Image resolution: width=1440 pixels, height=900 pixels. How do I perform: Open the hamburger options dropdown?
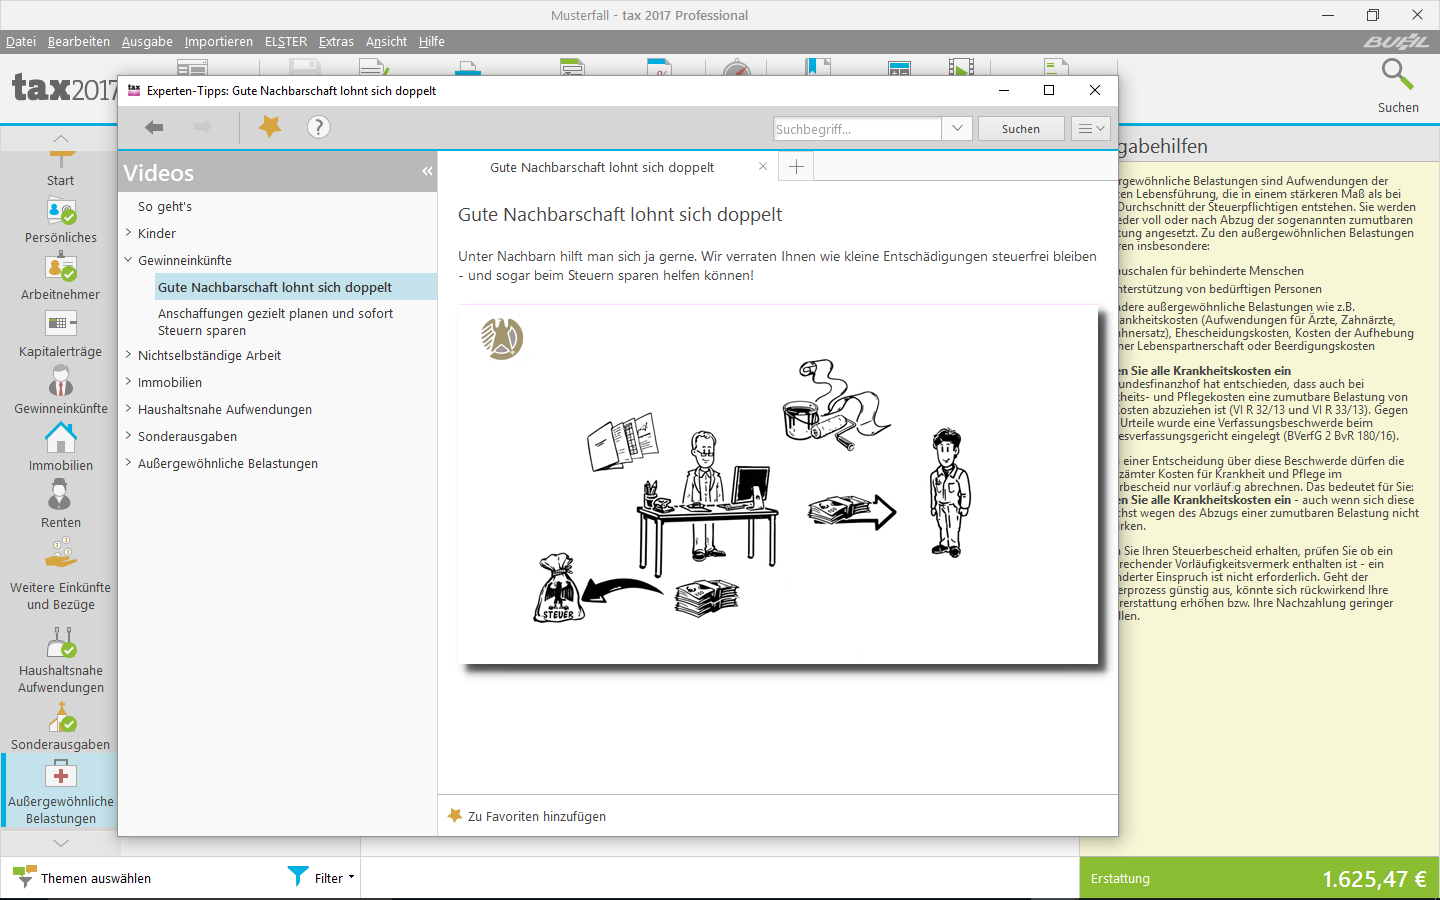coord(1090,129)
